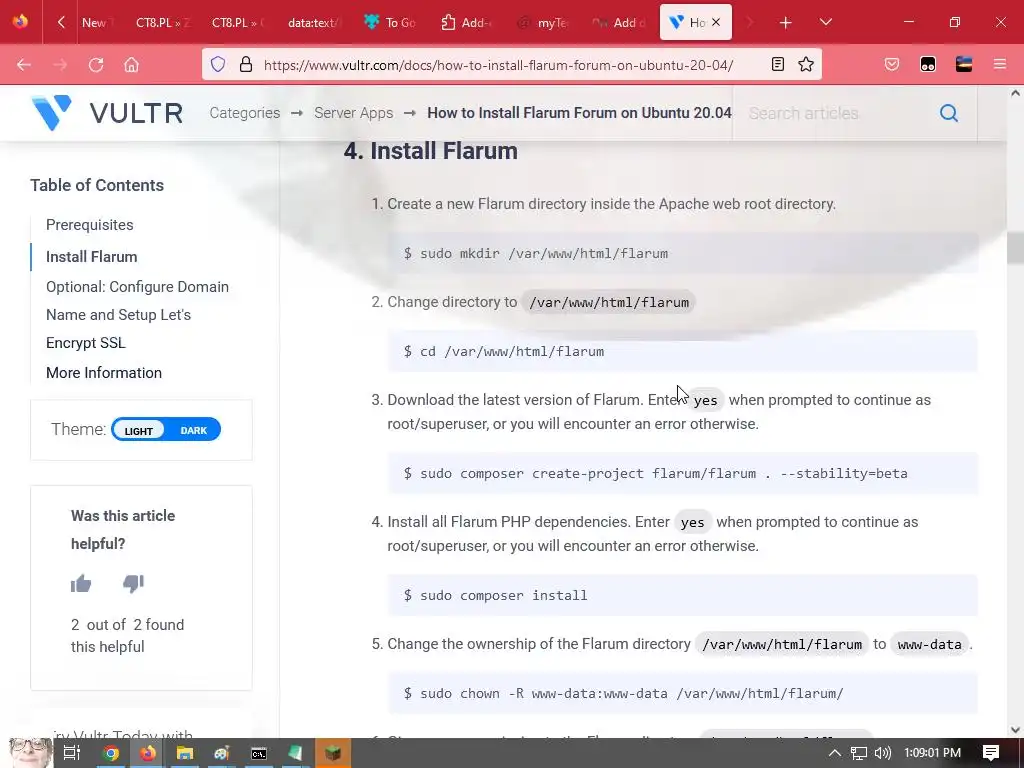Jump to Prerequisites in table of contents
1024x768 pixels.
pos(89,225)
